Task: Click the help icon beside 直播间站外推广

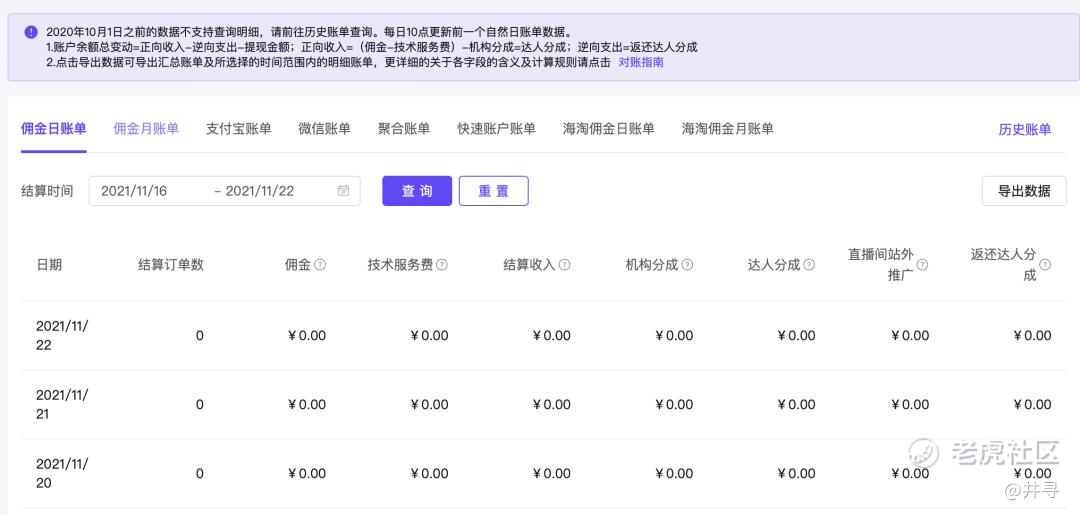Action: pyautogui.click(x=922, y=265)
